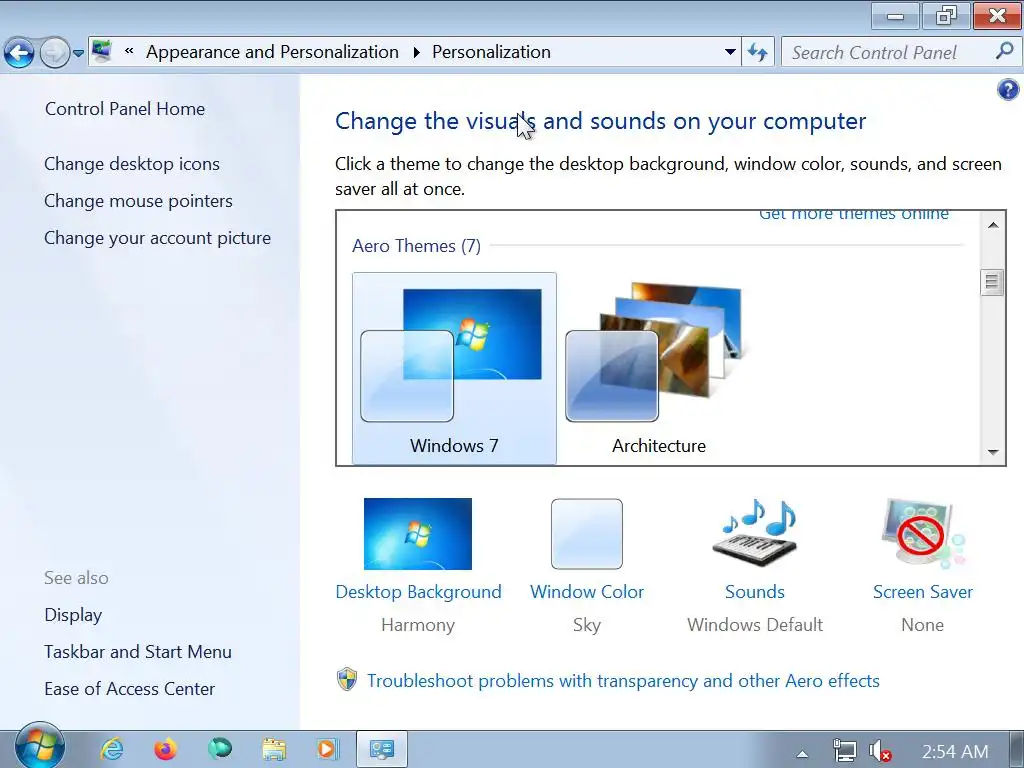Open help with the blue question mark

click(1008, 89)
